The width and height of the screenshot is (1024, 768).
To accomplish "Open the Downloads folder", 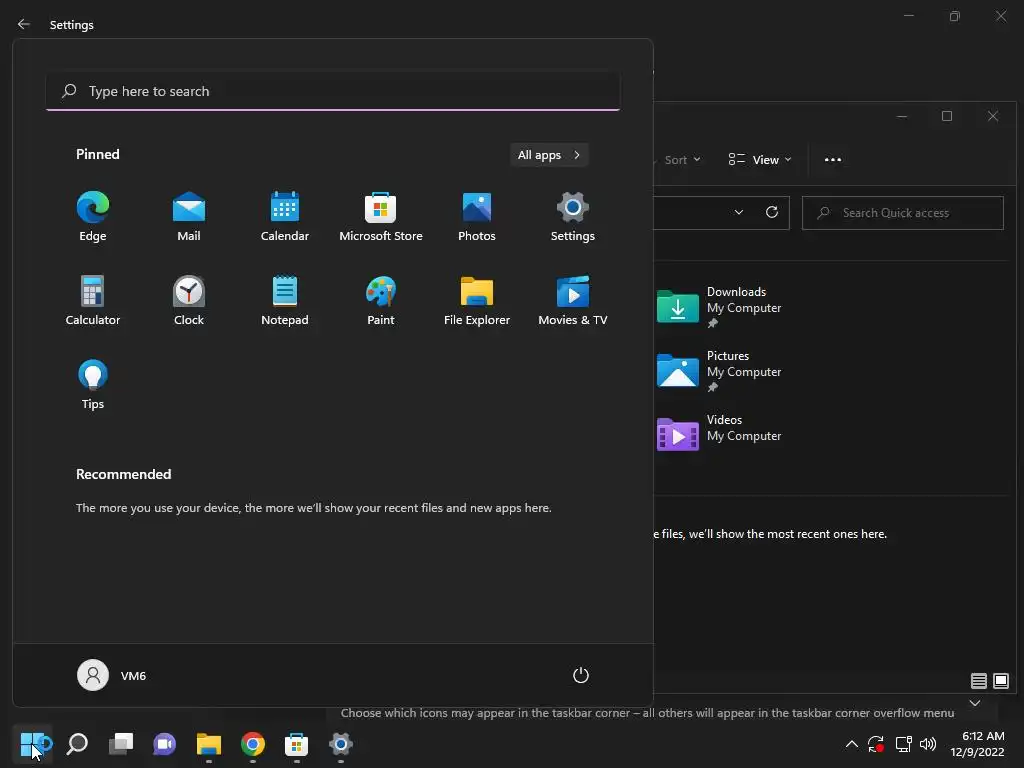I will (720, 307).
